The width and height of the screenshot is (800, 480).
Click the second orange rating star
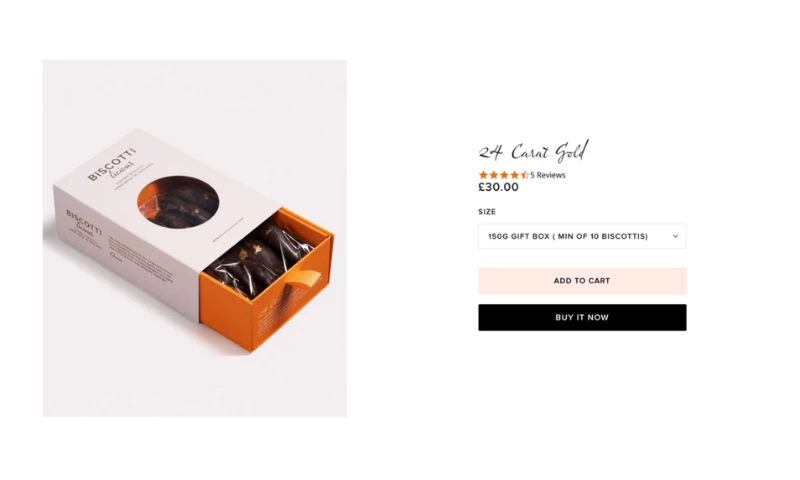493,175
